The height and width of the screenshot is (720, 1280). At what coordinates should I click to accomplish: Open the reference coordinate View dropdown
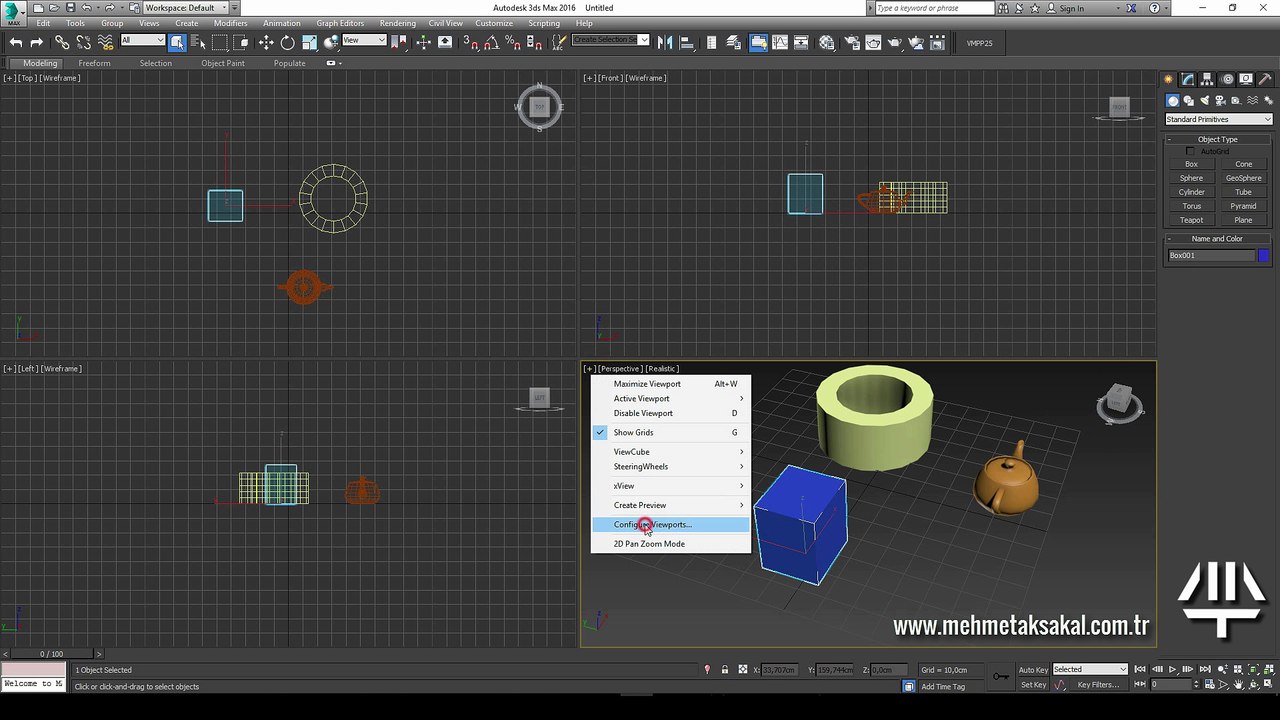[364, 40]
